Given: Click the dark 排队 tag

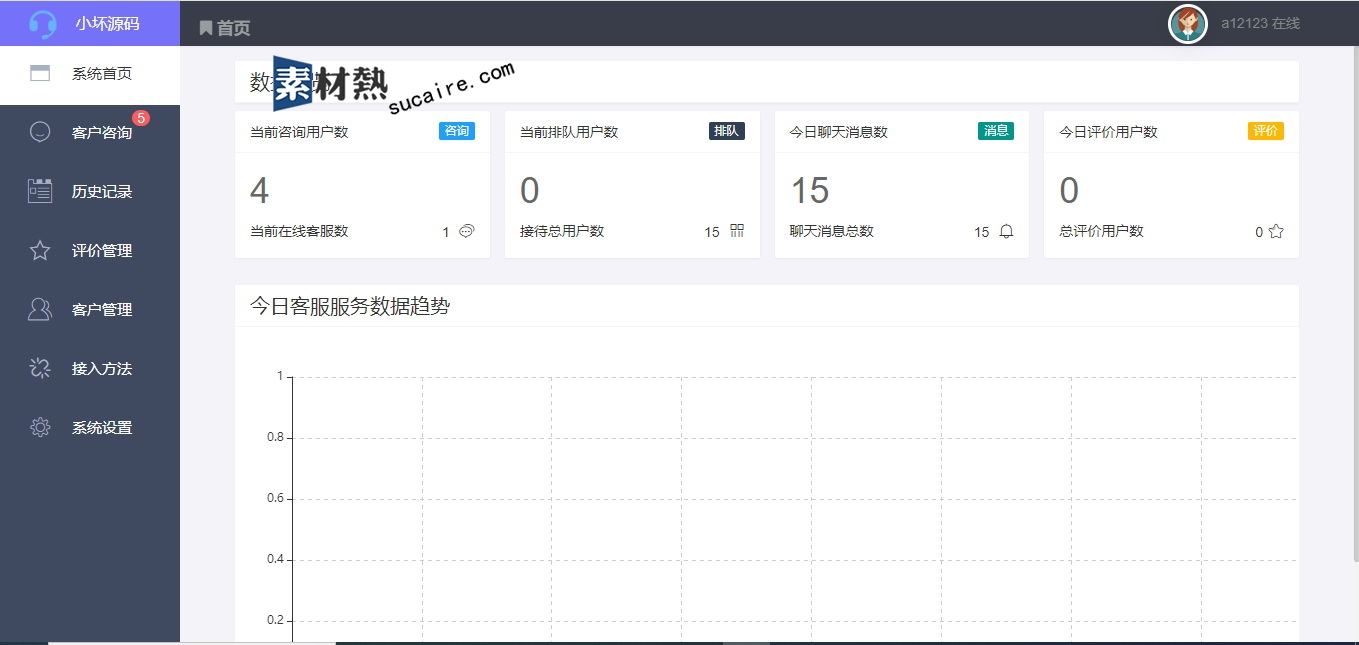Looking at the screenshot, I should point(727,131).
